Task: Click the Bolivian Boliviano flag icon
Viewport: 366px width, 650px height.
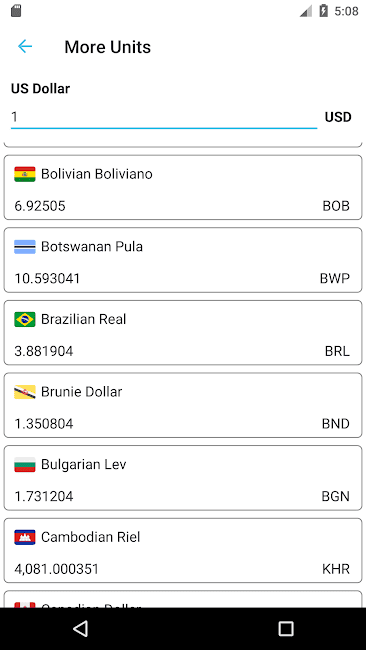Action: (25, 174)
